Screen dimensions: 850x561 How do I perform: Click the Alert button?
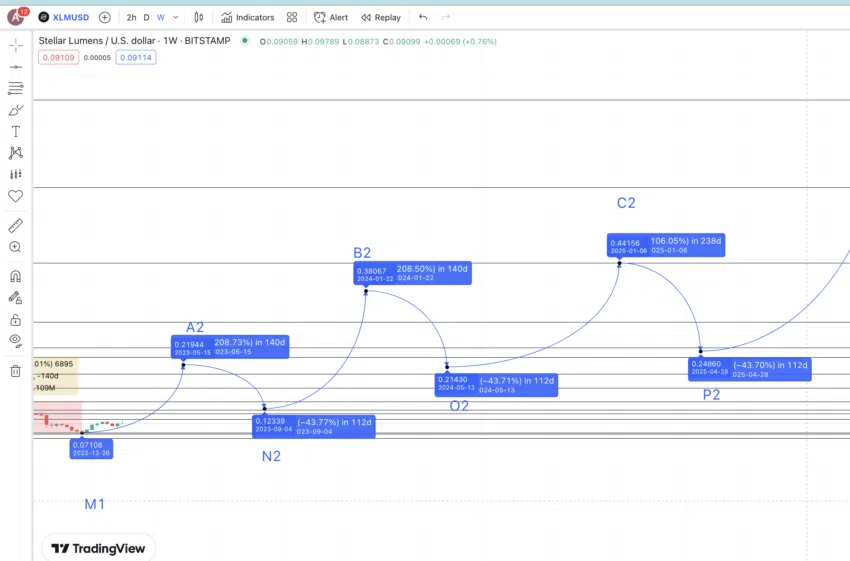(x=330, y=17)
